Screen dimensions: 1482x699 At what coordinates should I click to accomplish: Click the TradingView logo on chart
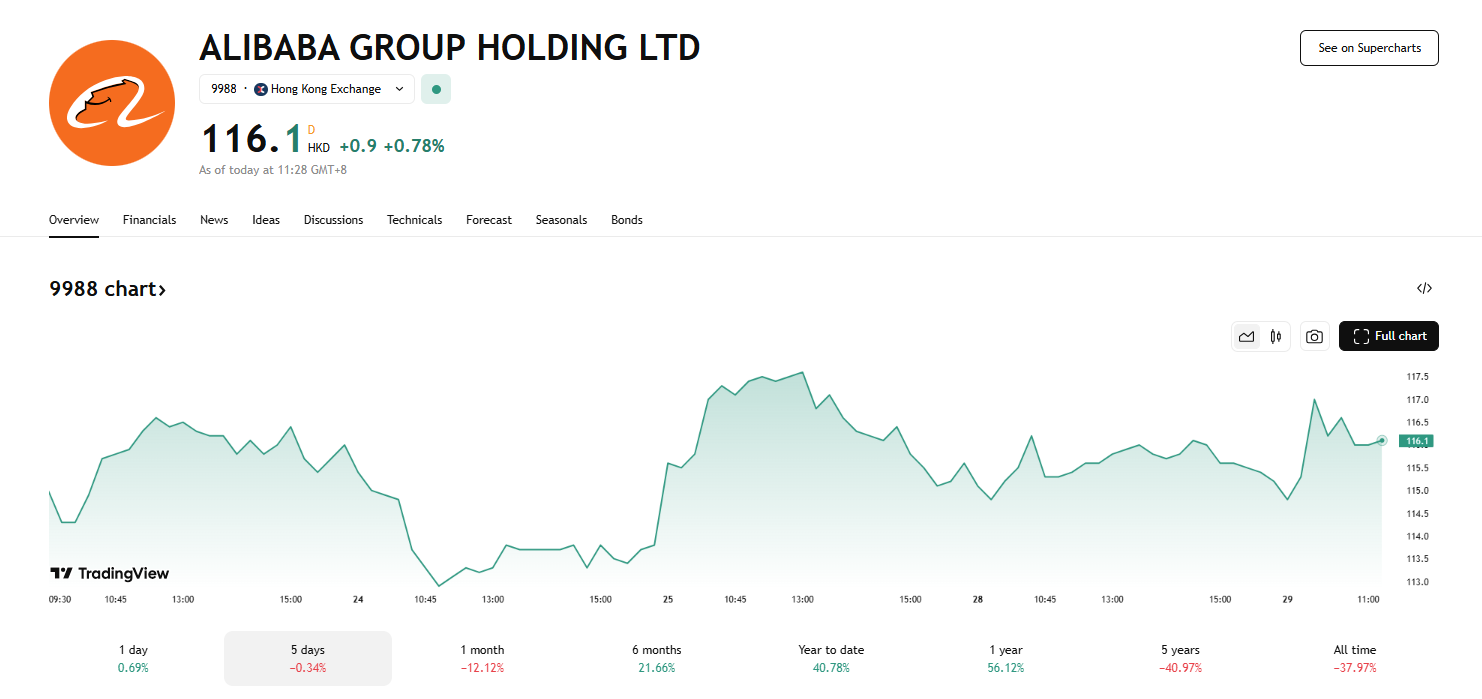[110, 573]
